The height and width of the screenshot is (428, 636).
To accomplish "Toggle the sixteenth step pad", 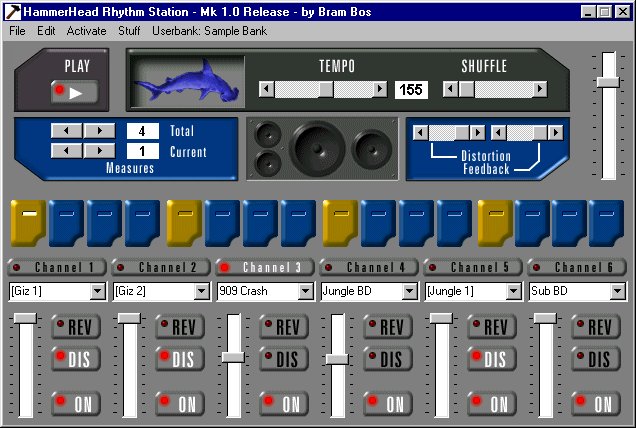I will 606,223.
